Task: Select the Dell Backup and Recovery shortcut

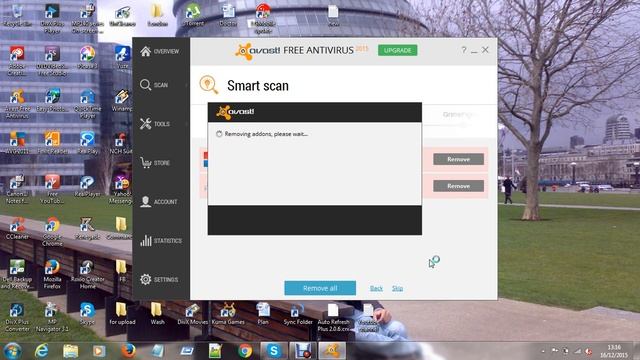Action: (x=17, y=274)
